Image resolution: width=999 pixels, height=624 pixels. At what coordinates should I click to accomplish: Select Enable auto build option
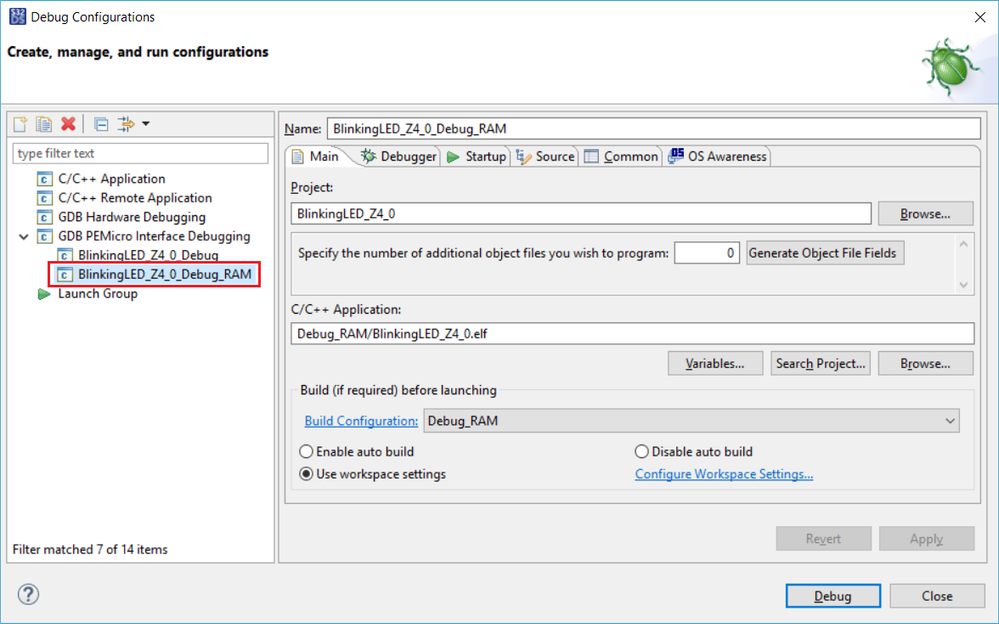coord(307,452)
